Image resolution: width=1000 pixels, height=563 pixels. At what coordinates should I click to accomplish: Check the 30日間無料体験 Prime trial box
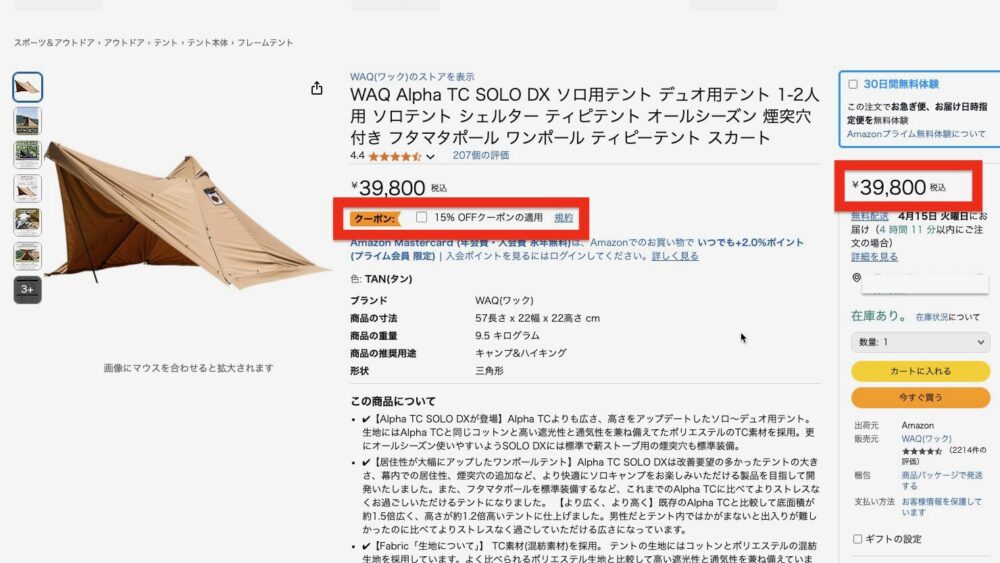pos(853,84)
